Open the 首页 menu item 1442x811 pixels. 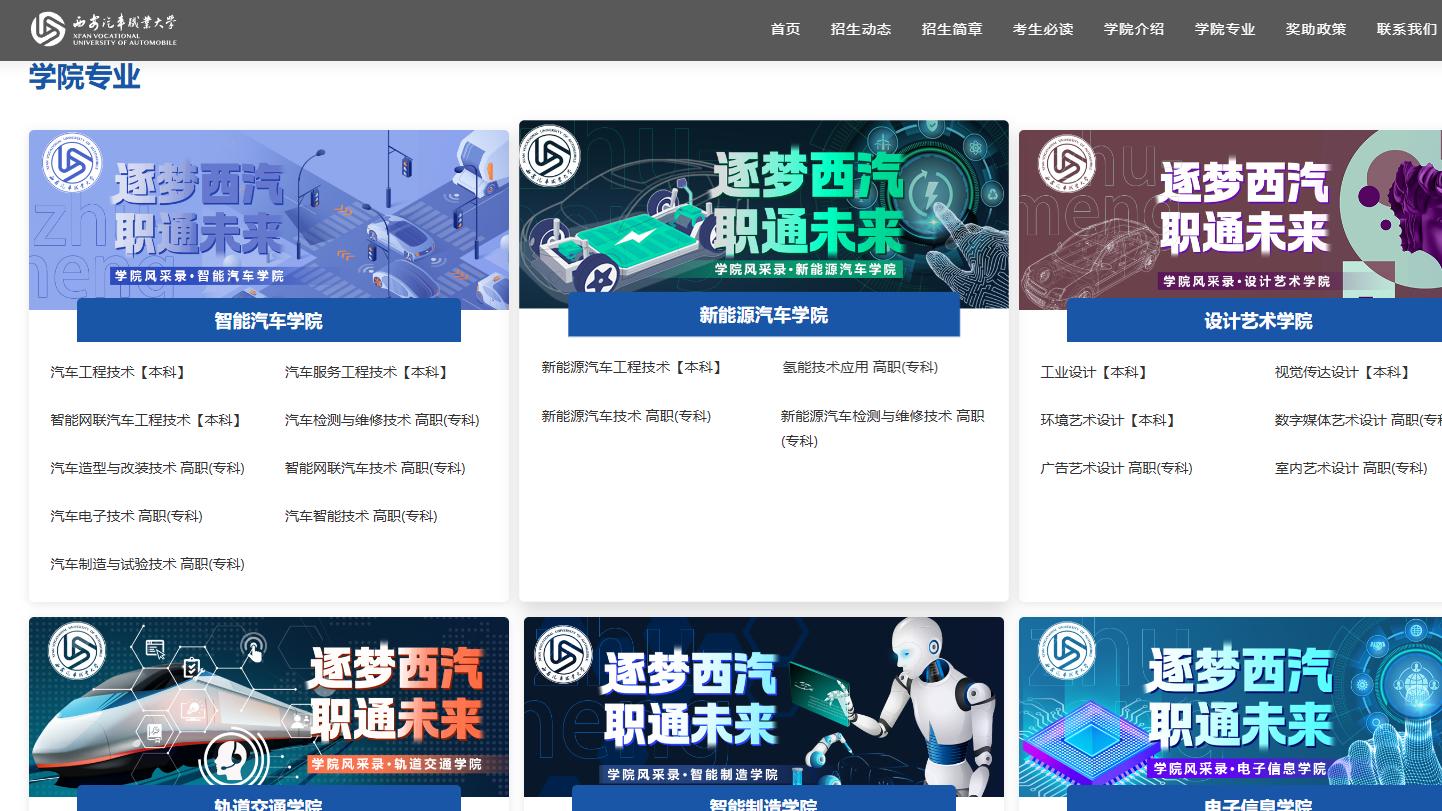click(x=785, y=29)
